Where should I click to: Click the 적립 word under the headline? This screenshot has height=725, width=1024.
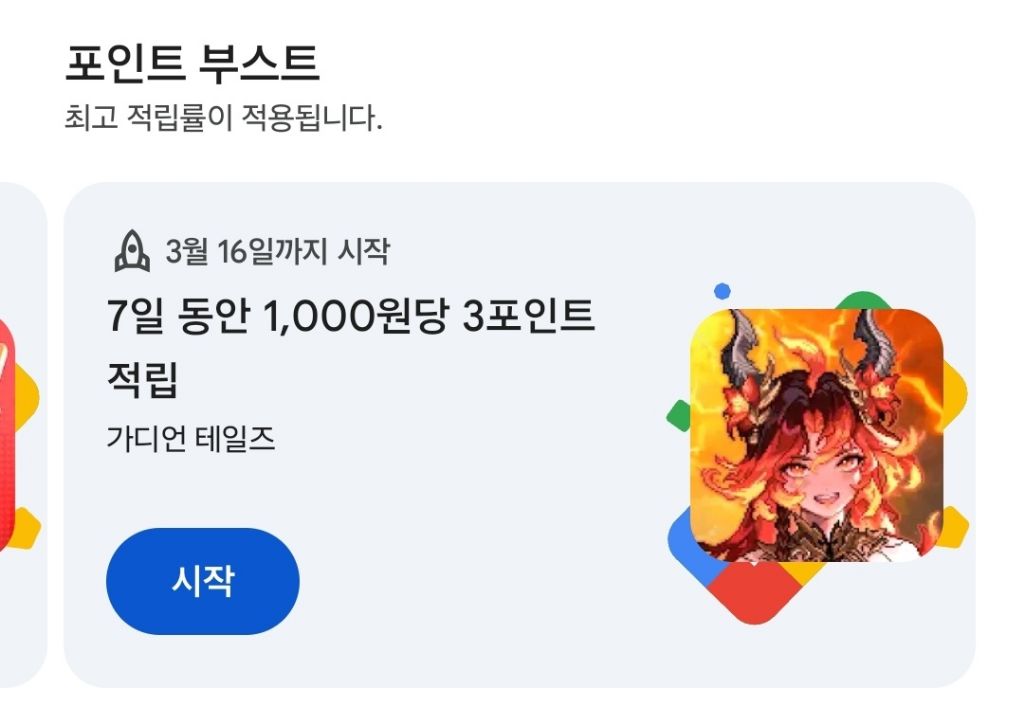click(142, 378)
